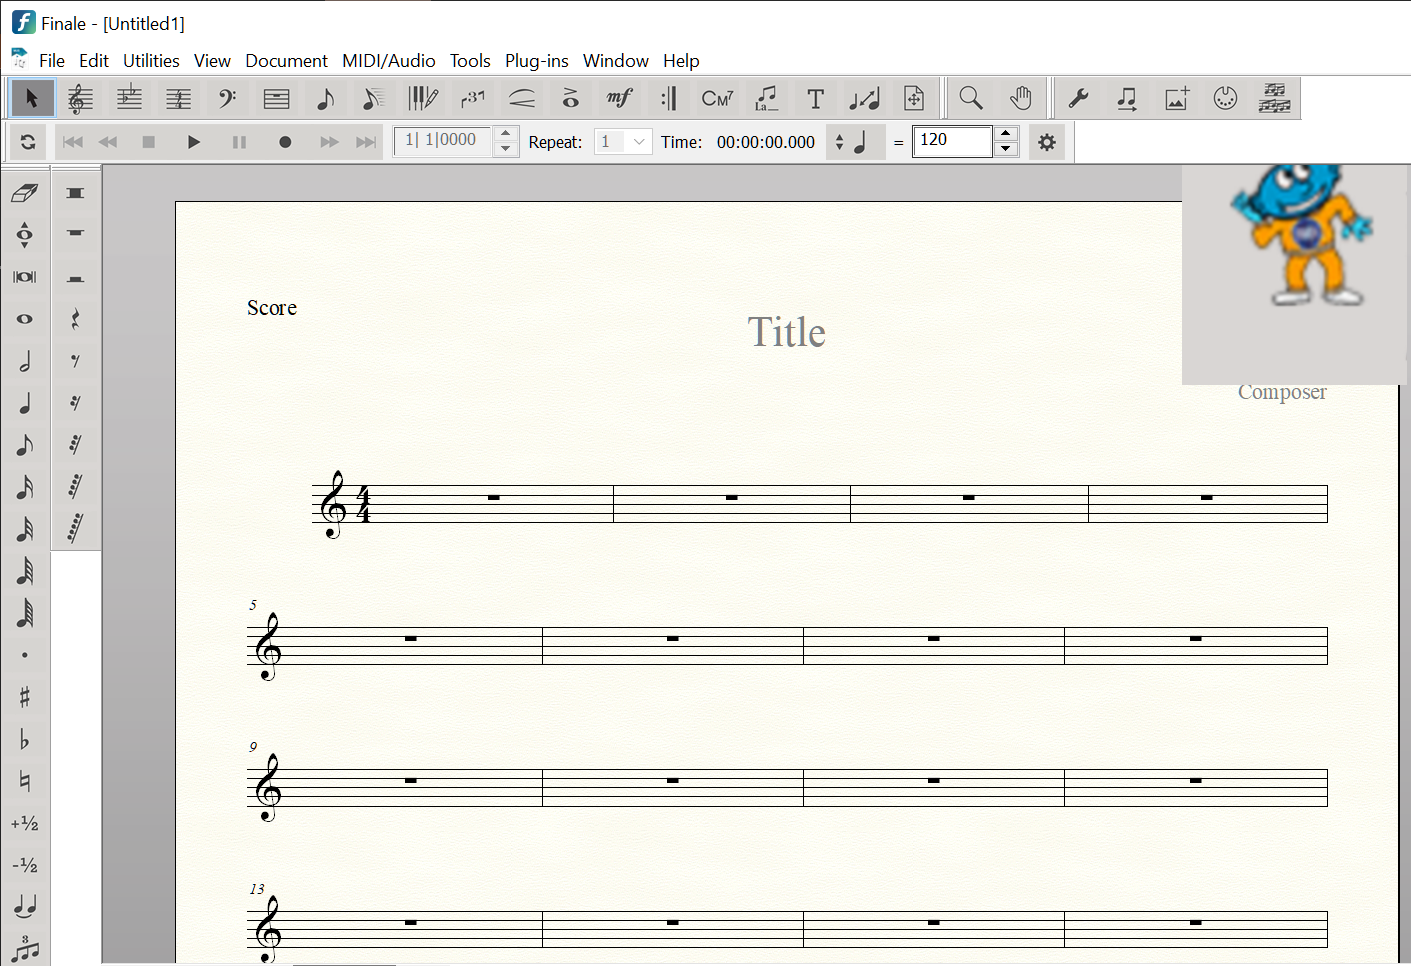Screen dimensions: 1411x966
Task: Select the Clef tool (bass clef icon)
Action: 227,98
